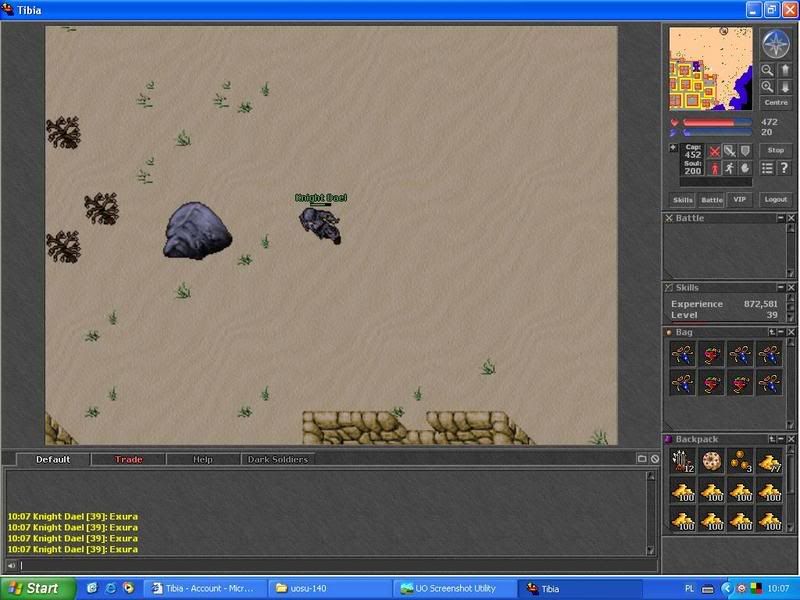Click the compass rose beside the minimap

(776, 44)
